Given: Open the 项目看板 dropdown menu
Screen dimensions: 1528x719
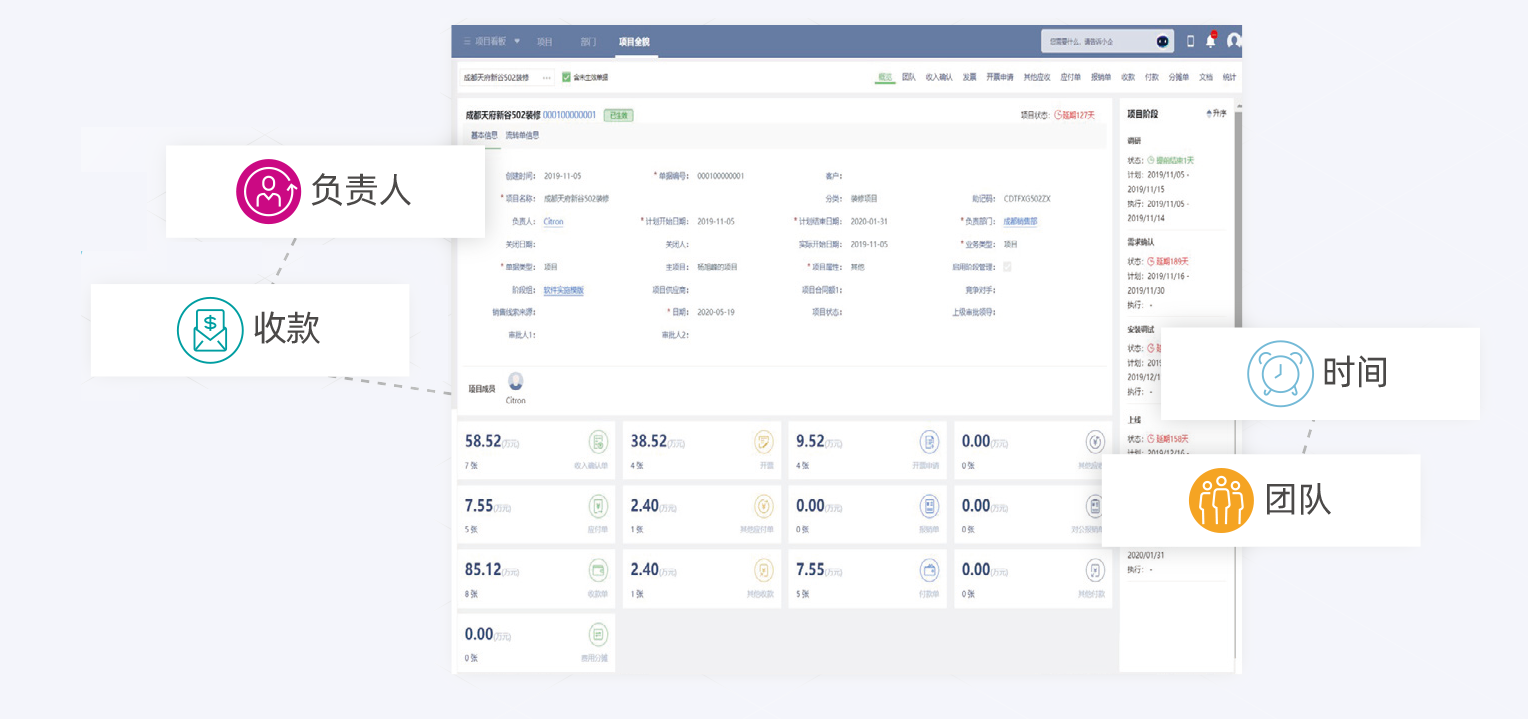Looking at the screenshot, I should click(x=517, y=41).
